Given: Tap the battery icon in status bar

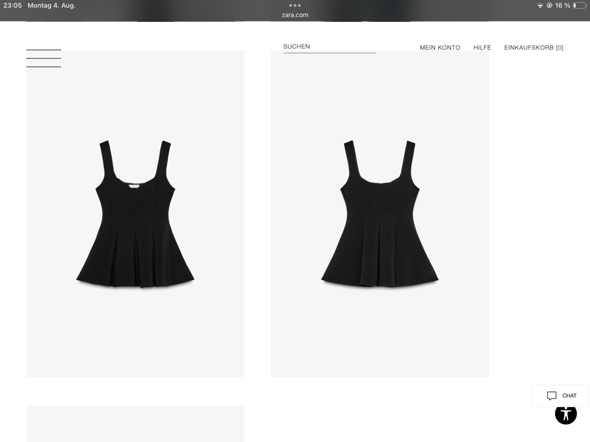Looking at the screenshot, I should tap(580, 6).
